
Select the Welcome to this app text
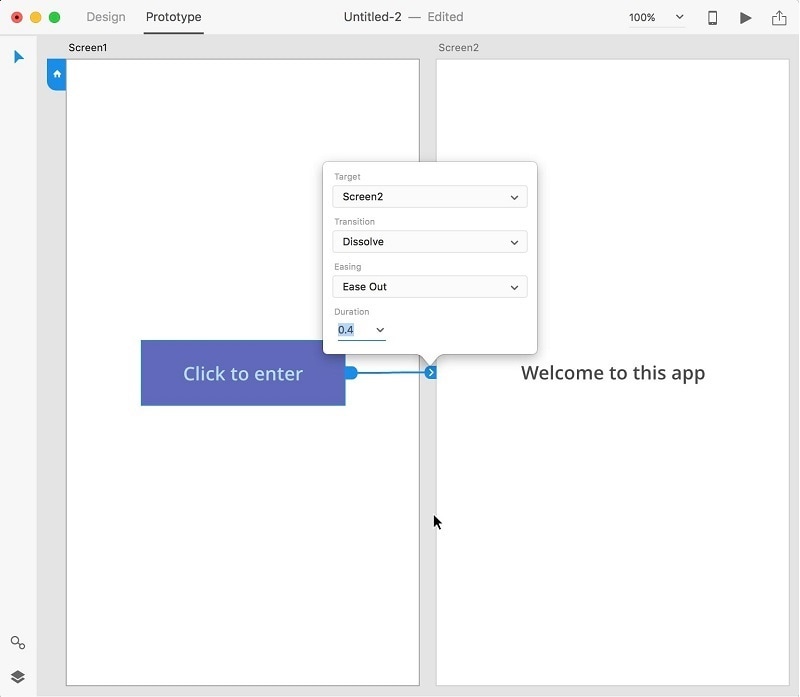pos(613,373)
